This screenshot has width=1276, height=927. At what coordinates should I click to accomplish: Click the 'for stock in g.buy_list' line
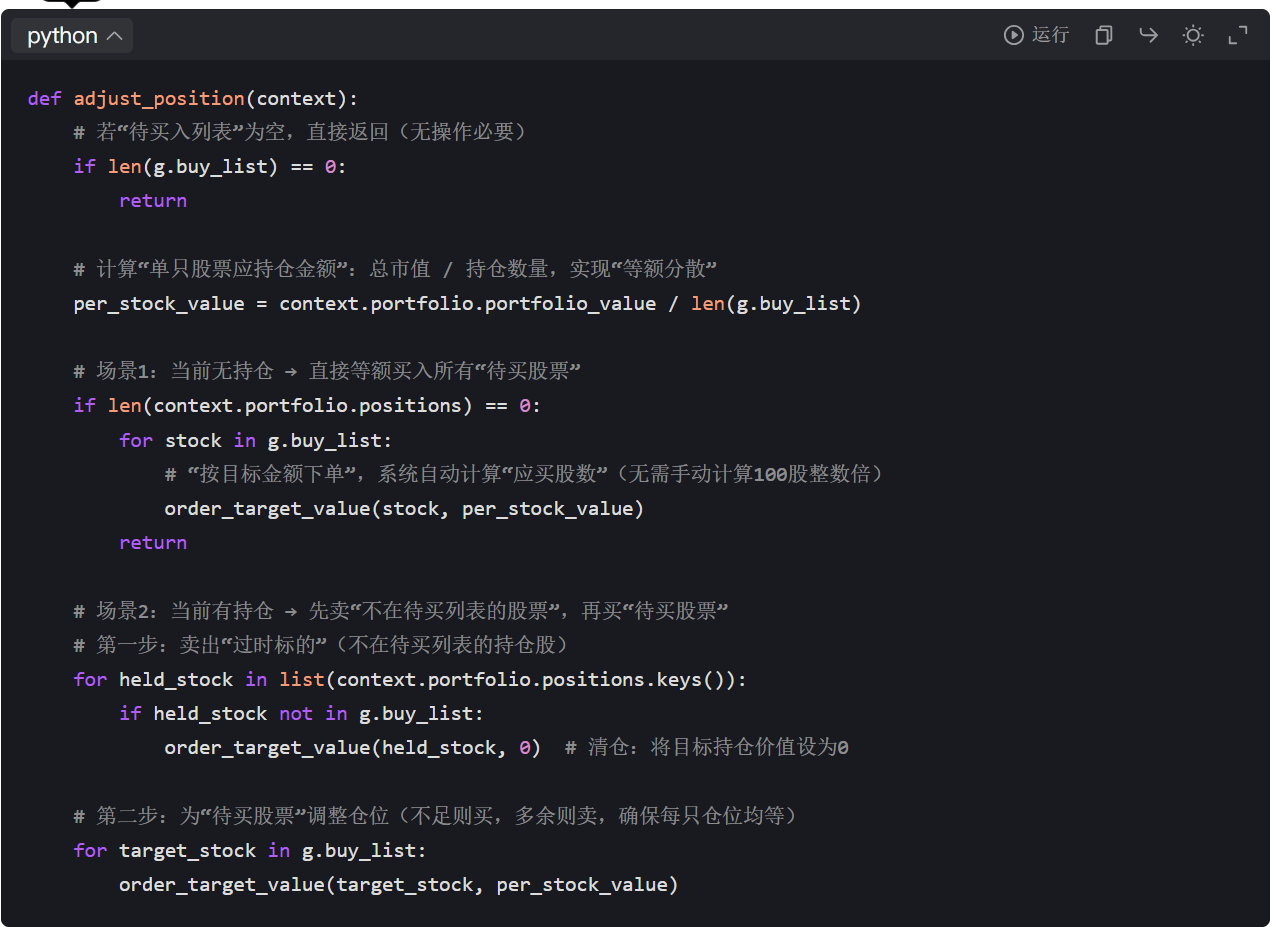pos(256,440)
